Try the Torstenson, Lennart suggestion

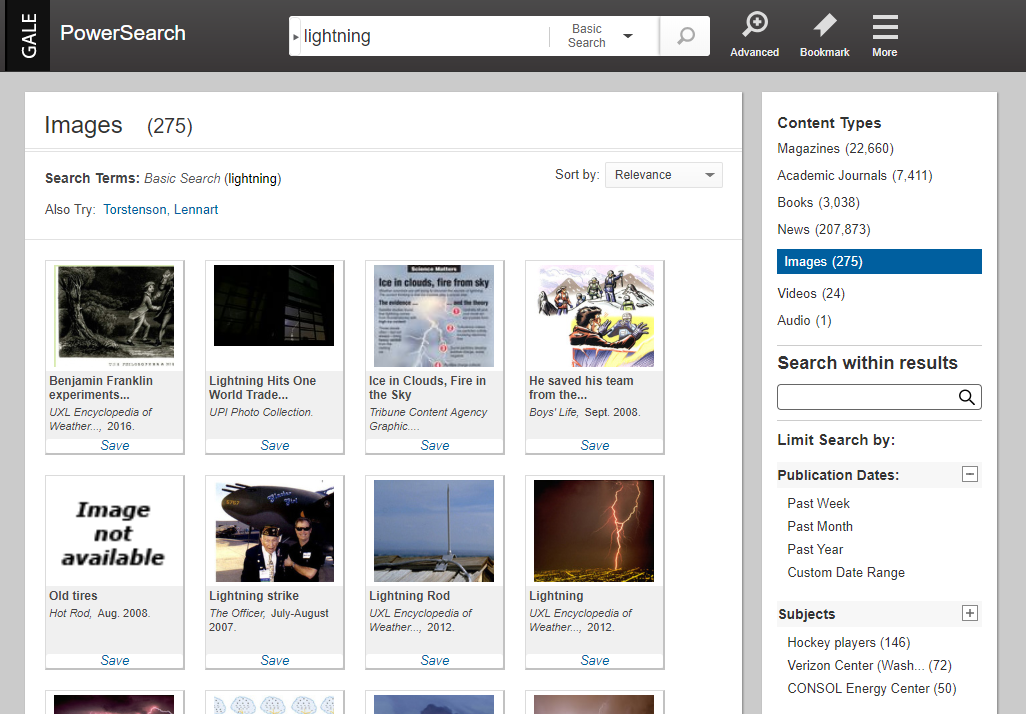160,209
